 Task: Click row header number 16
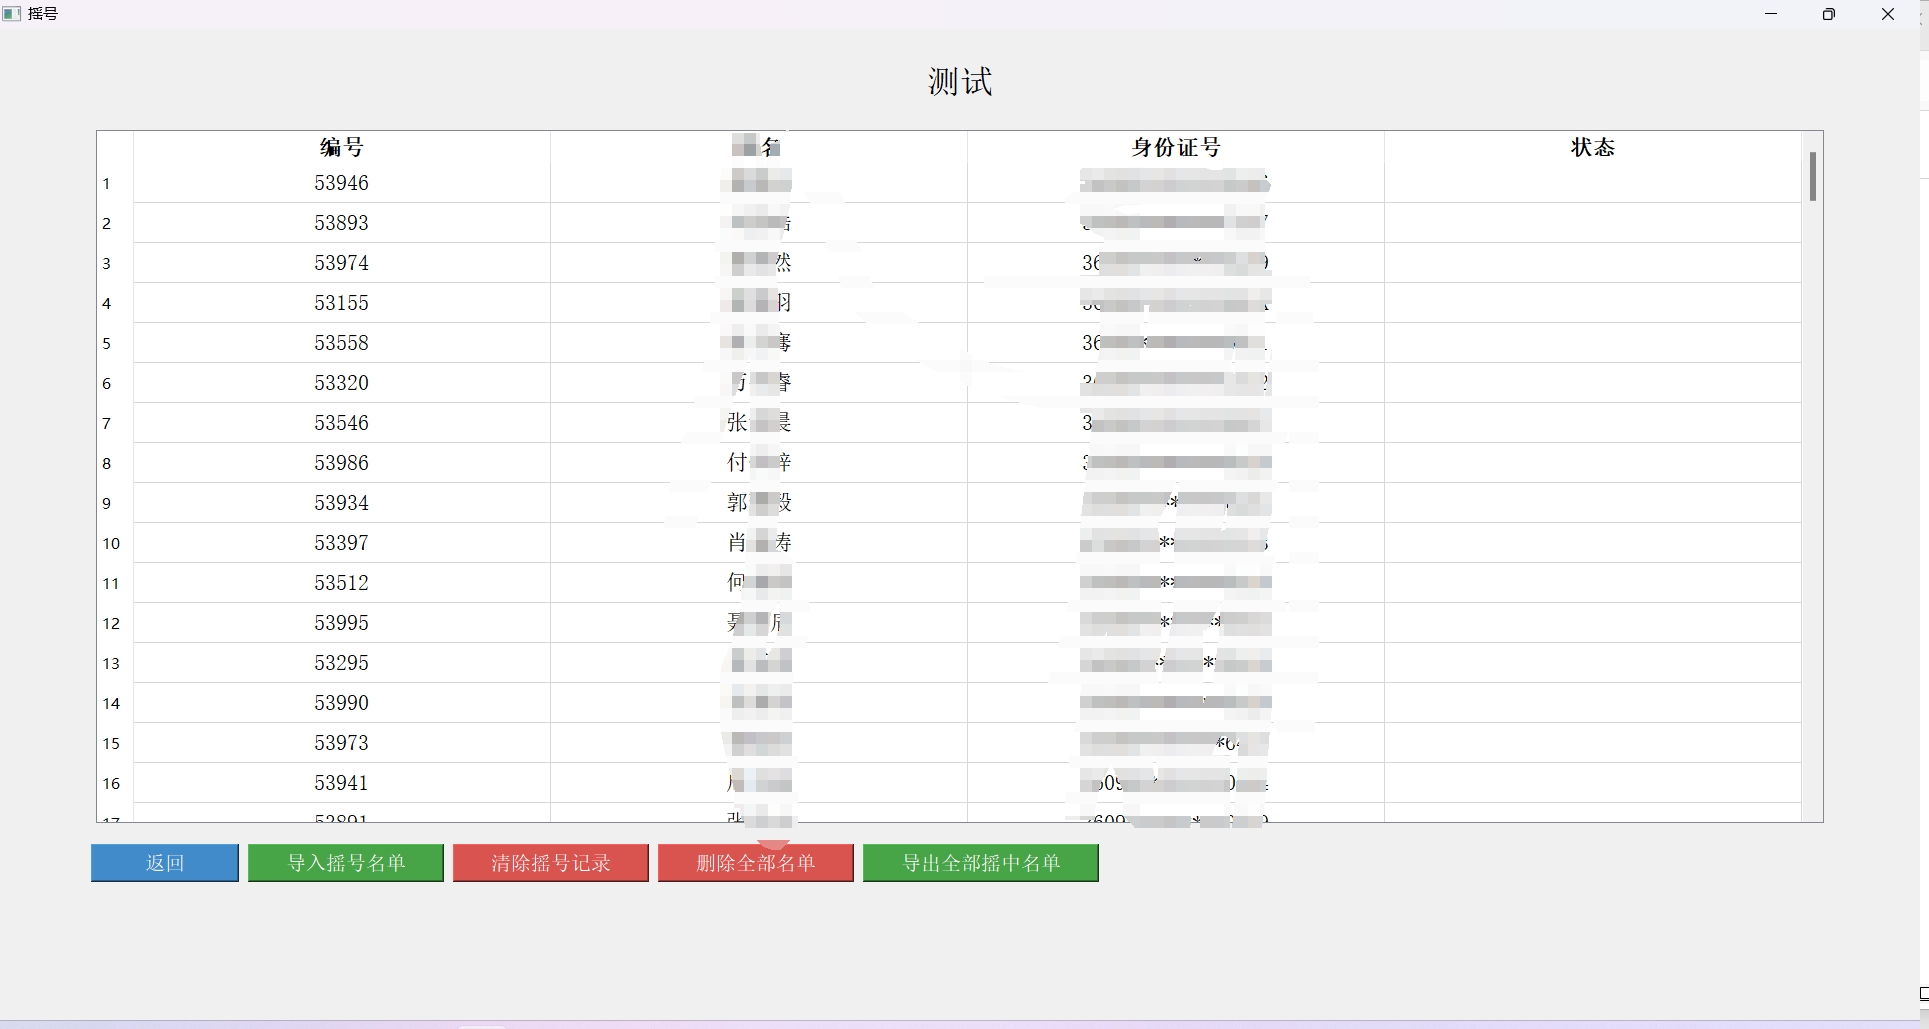[115, 784]
